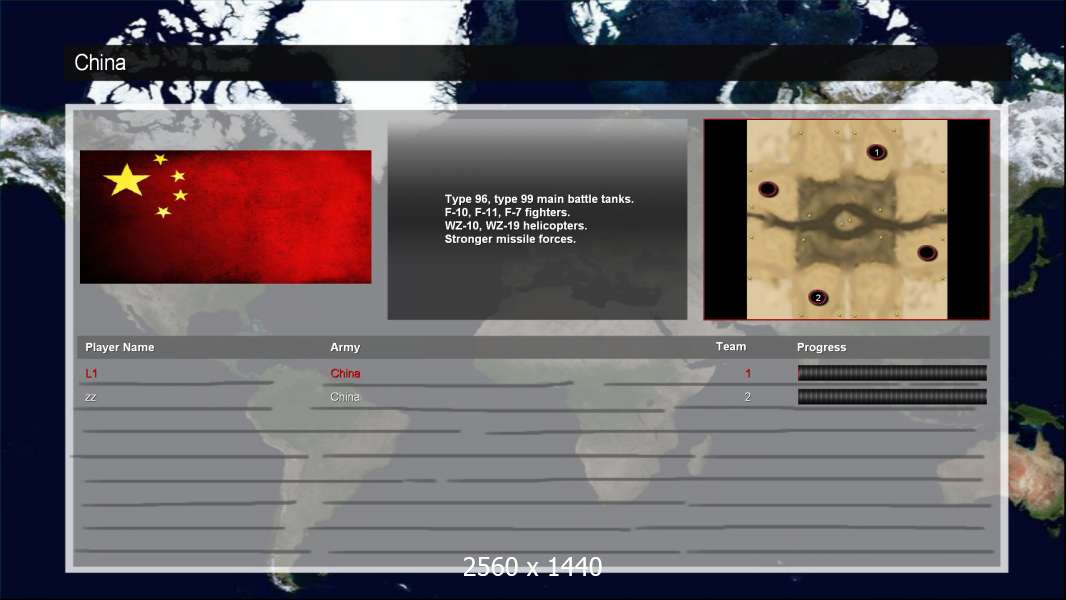Click the Progress column header
This screenshot has height=600, width=1066.
[x=821, y=347]
